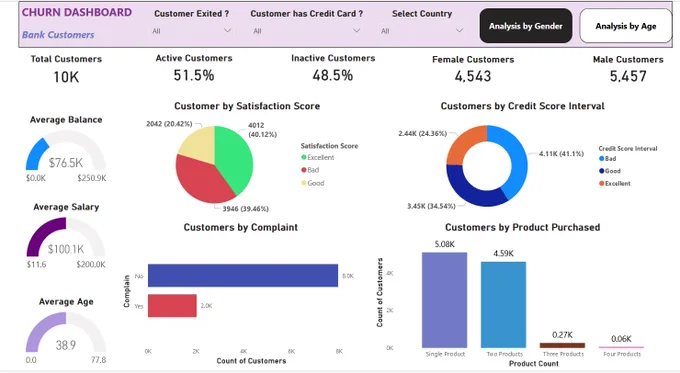Click the Product Count axis title
This screenshot has height=373, width=680.
tap(534, 363)
